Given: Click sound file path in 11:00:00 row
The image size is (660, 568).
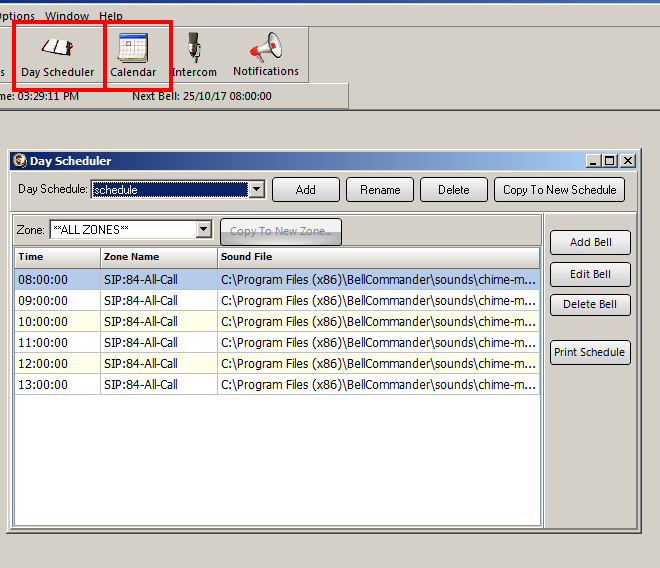Looking at the screenshot, I should pos(378,343).
